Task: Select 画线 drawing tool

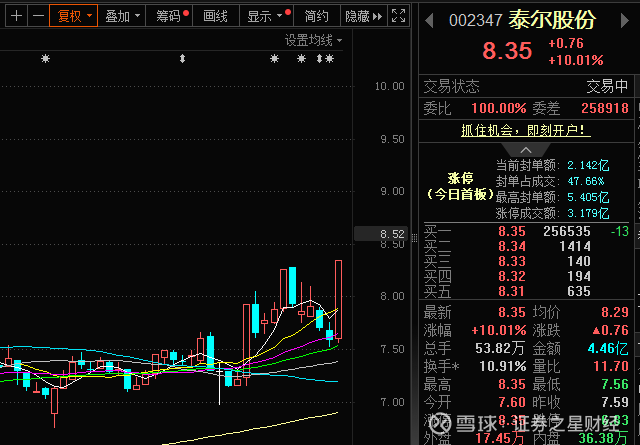Action: [216, 16]
